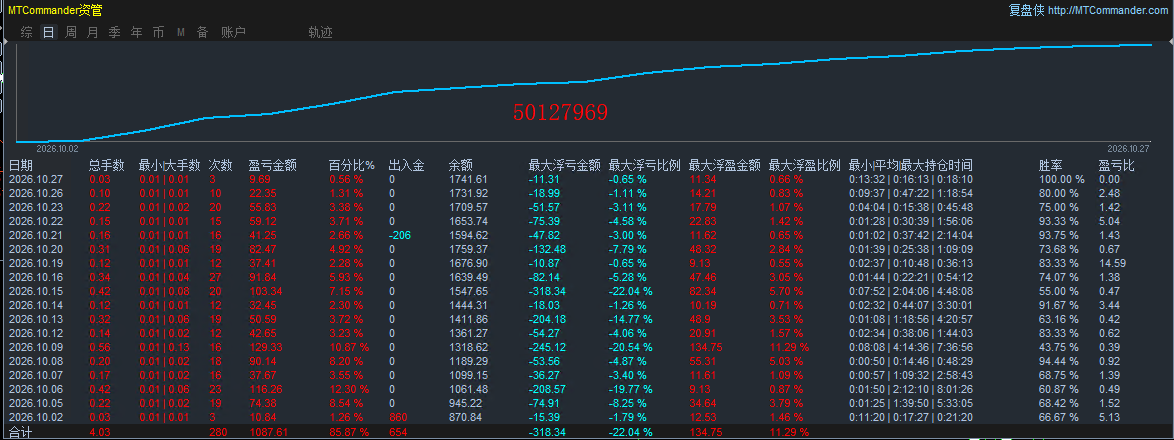Open the 币 currency tab
The height and width of the screenshot is (440, 1174).
tap(158, 32)
